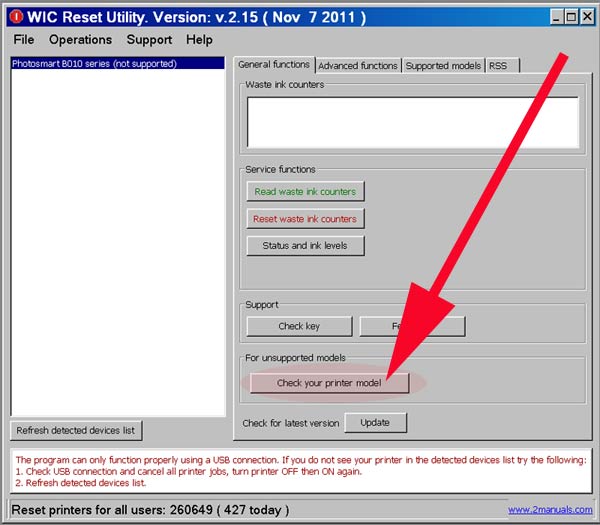Viewport: 600px width, 525px height.
Task: Click Check your printer model button
Action: [x=329, y=383]
